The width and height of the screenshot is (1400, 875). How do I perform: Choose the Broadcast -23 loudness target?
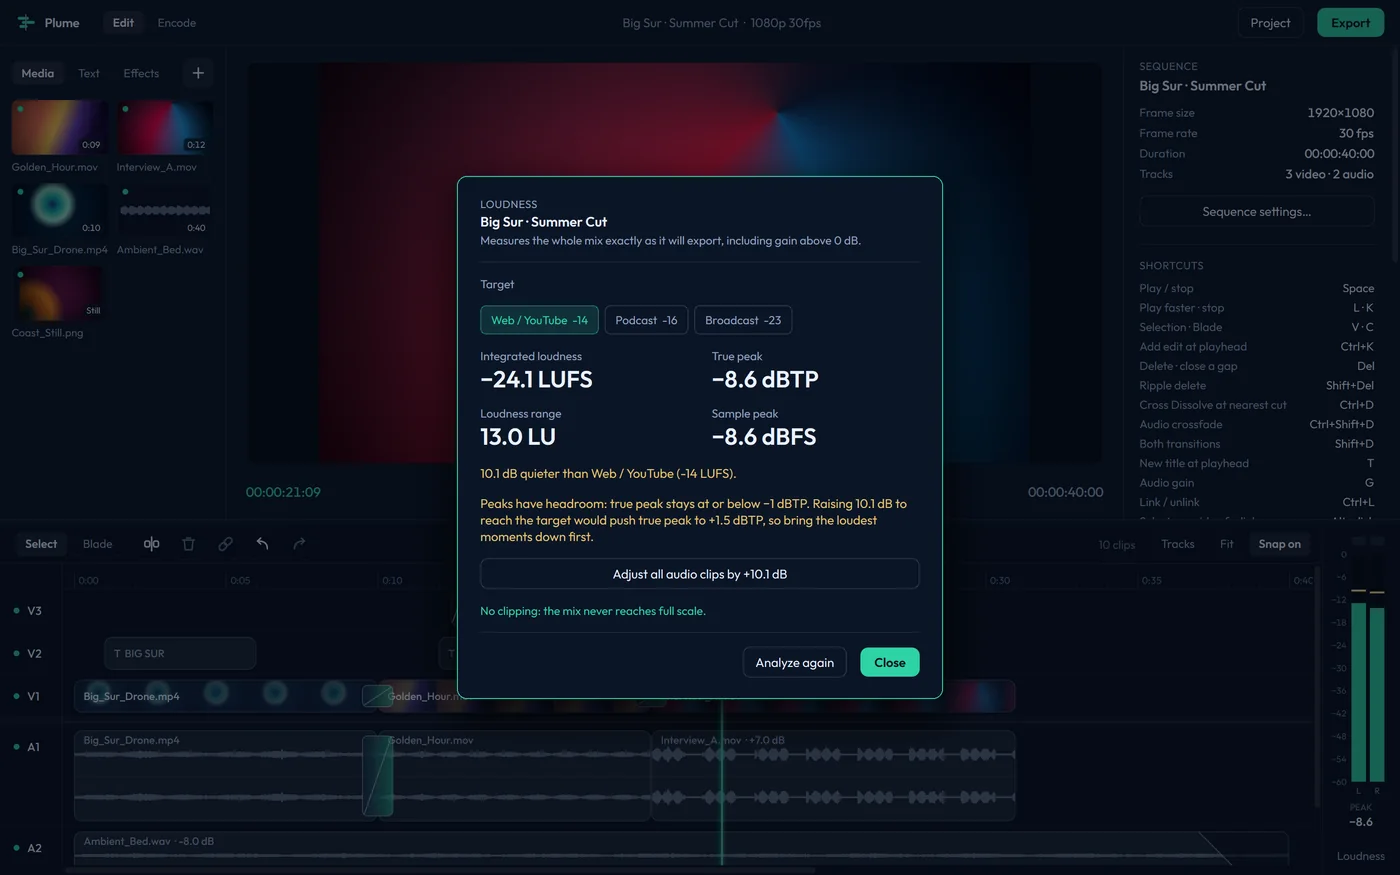pyautogui.click(x=743, y=320)
